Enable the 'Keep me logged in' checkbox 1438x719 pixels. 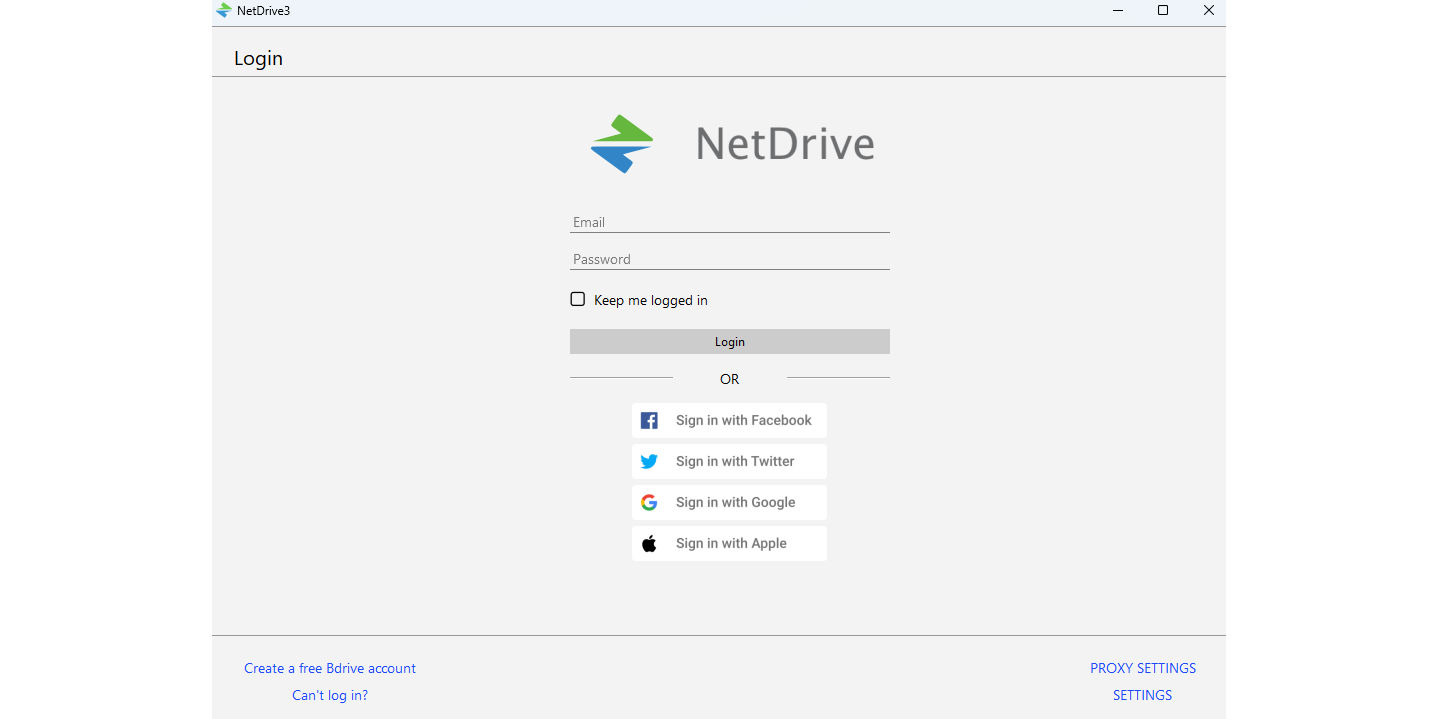[x=577, y=298]
